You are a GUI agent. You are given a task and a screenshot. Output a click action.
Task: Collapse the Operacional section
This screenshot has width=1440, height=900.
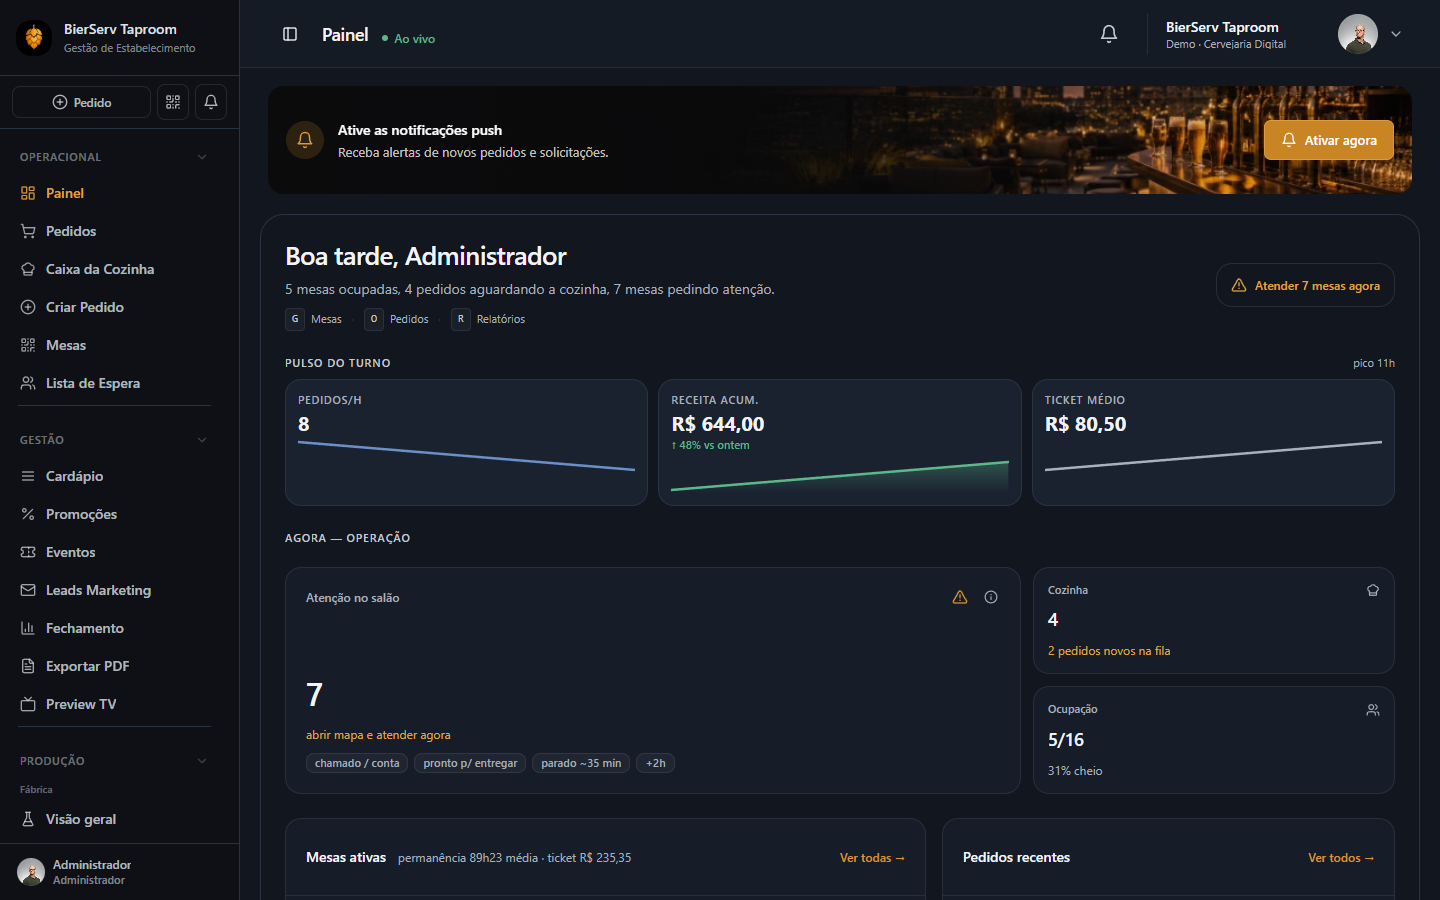202,157
